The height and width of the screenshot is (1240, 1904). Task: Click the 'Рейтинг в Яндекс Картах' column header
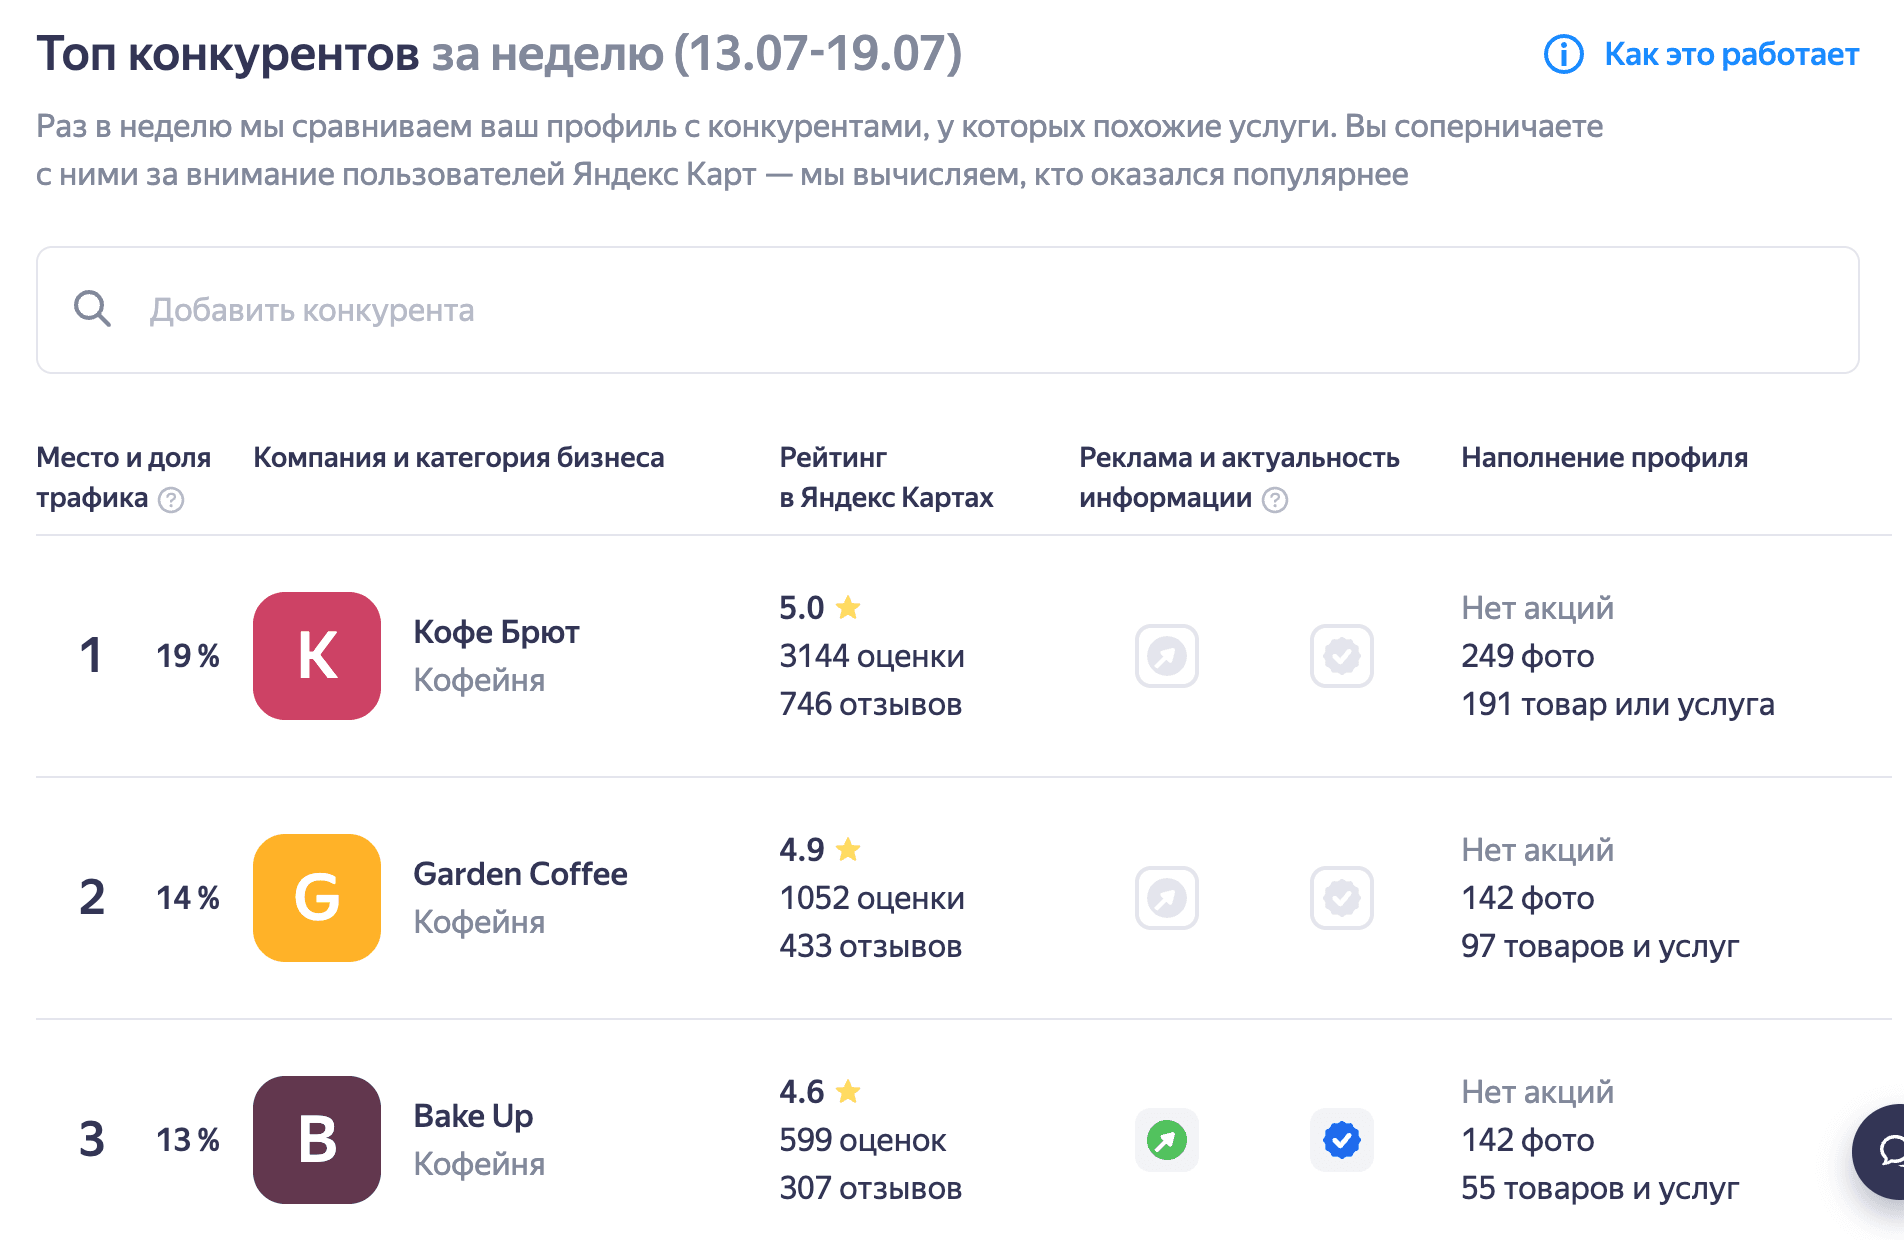coord(886,478)
